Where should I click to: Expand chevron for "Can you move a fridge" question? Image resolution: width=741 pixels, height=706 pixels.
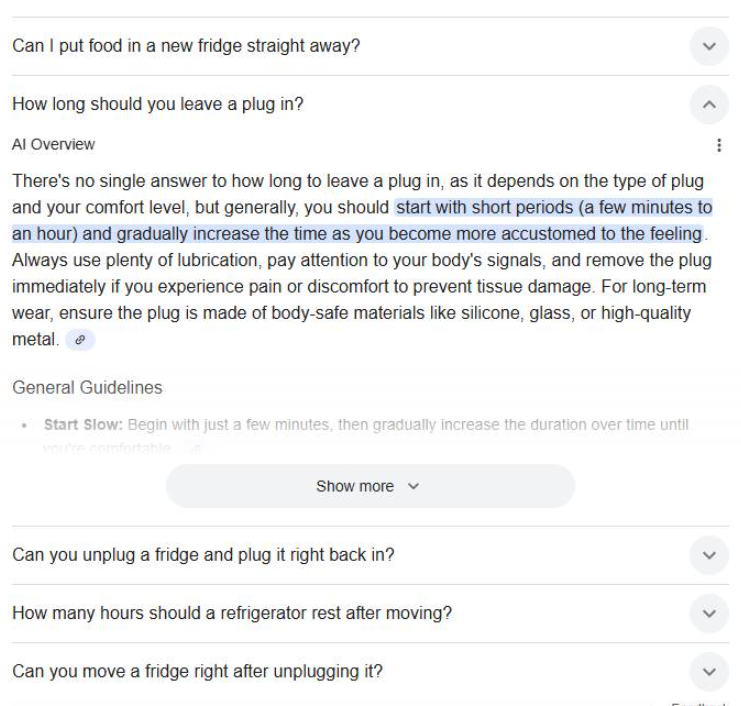709,671
